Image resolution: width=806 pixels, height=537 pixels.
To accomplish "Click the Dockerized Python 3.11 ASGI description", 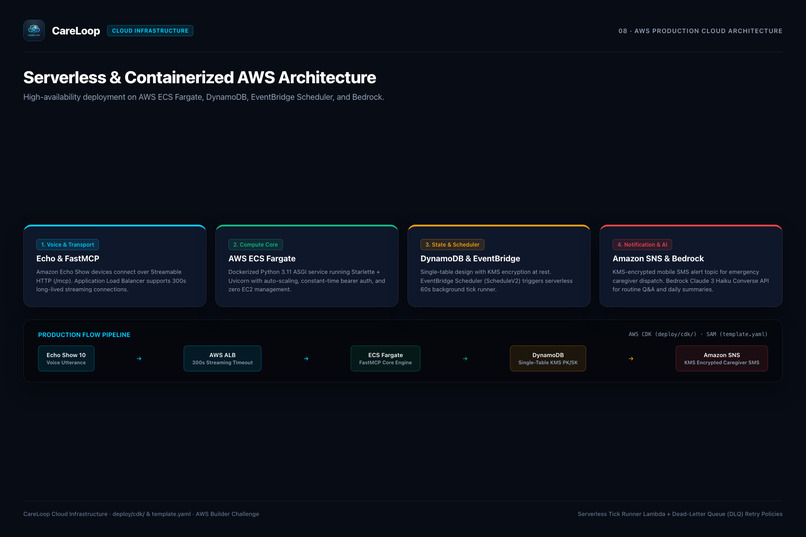I will [x=306, y=281].
